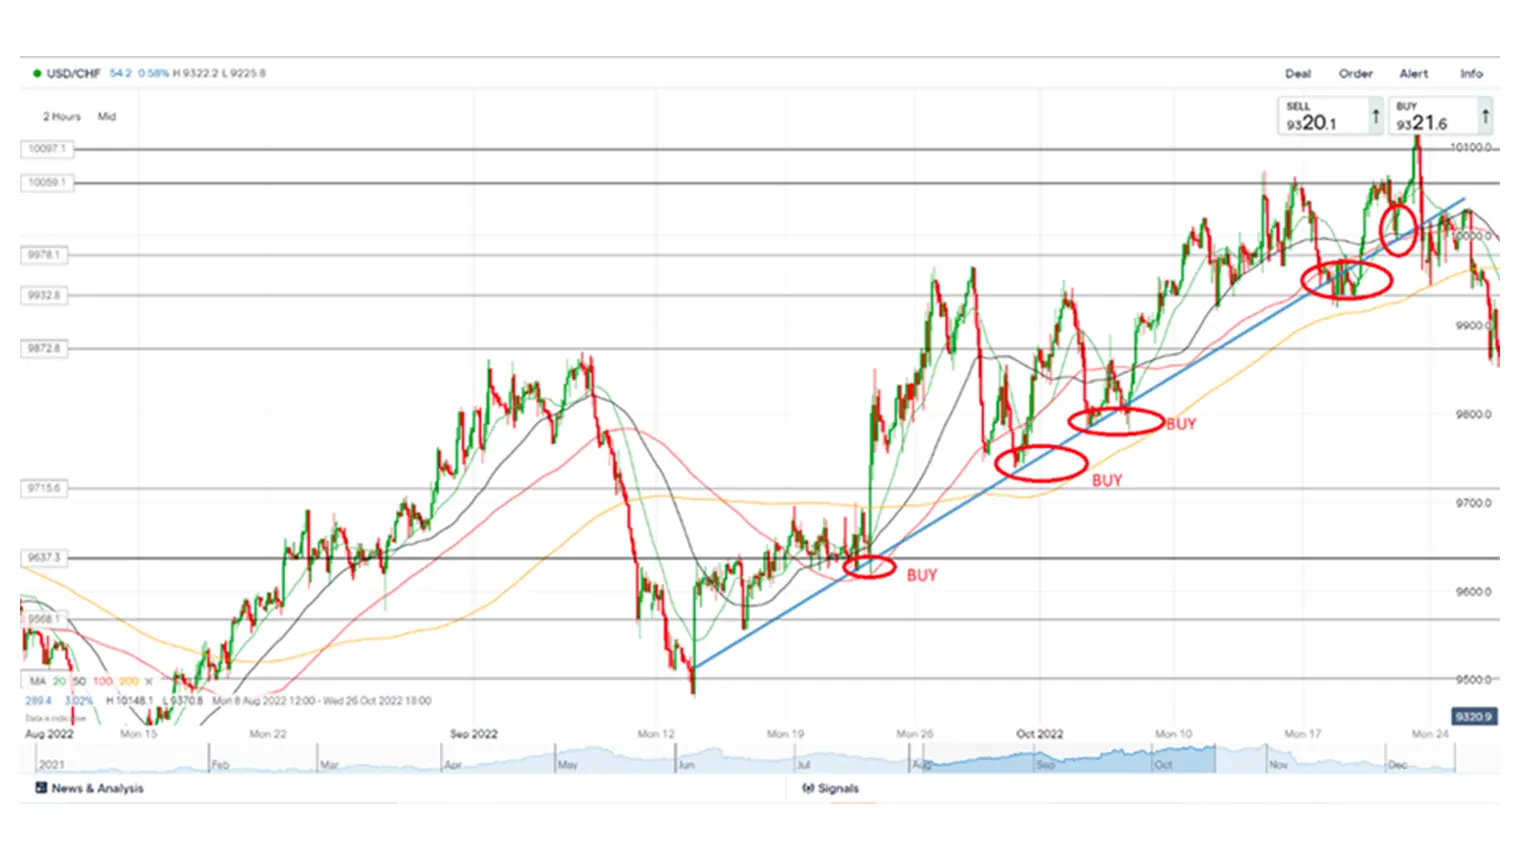
Task: Open the 2 Hours timeframe selector
Action: coord(62,116)
